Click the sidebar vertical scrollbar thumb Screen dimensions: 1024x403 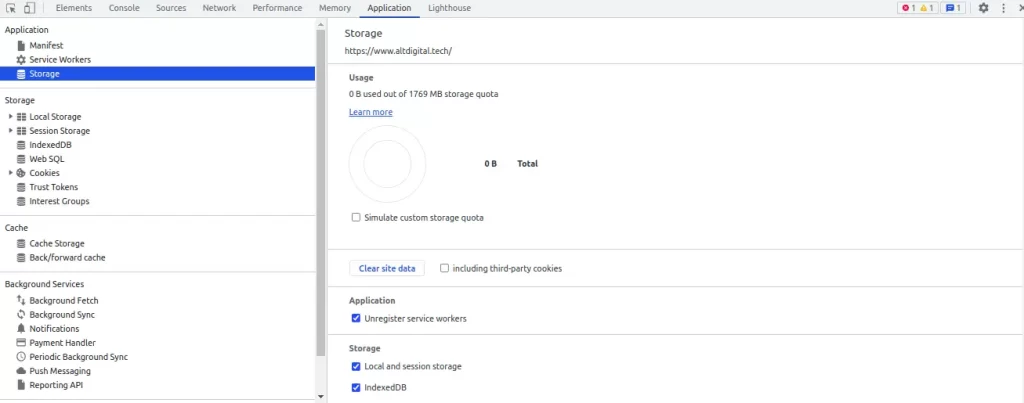point(320,193)
